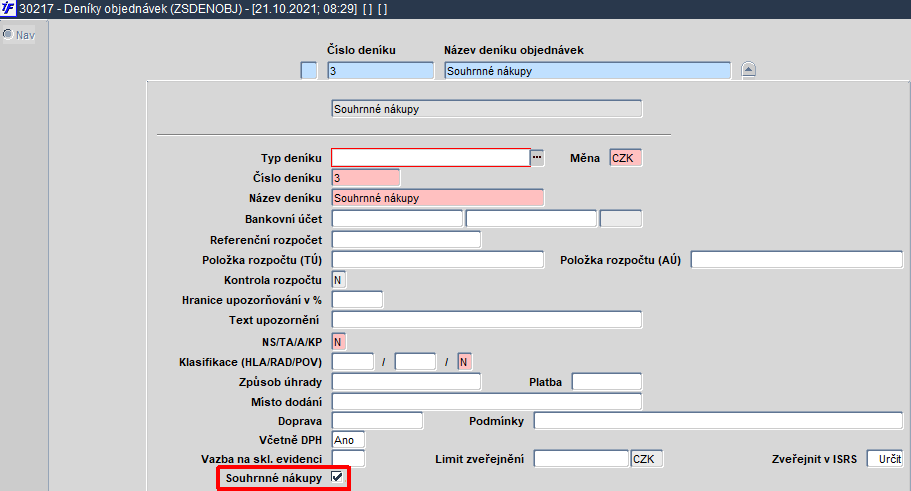The width and height of the screenshot is (911, 491).
Task: Click the Položka rozpočtu (TÚ) field
Action: click(x=437, y=260)
